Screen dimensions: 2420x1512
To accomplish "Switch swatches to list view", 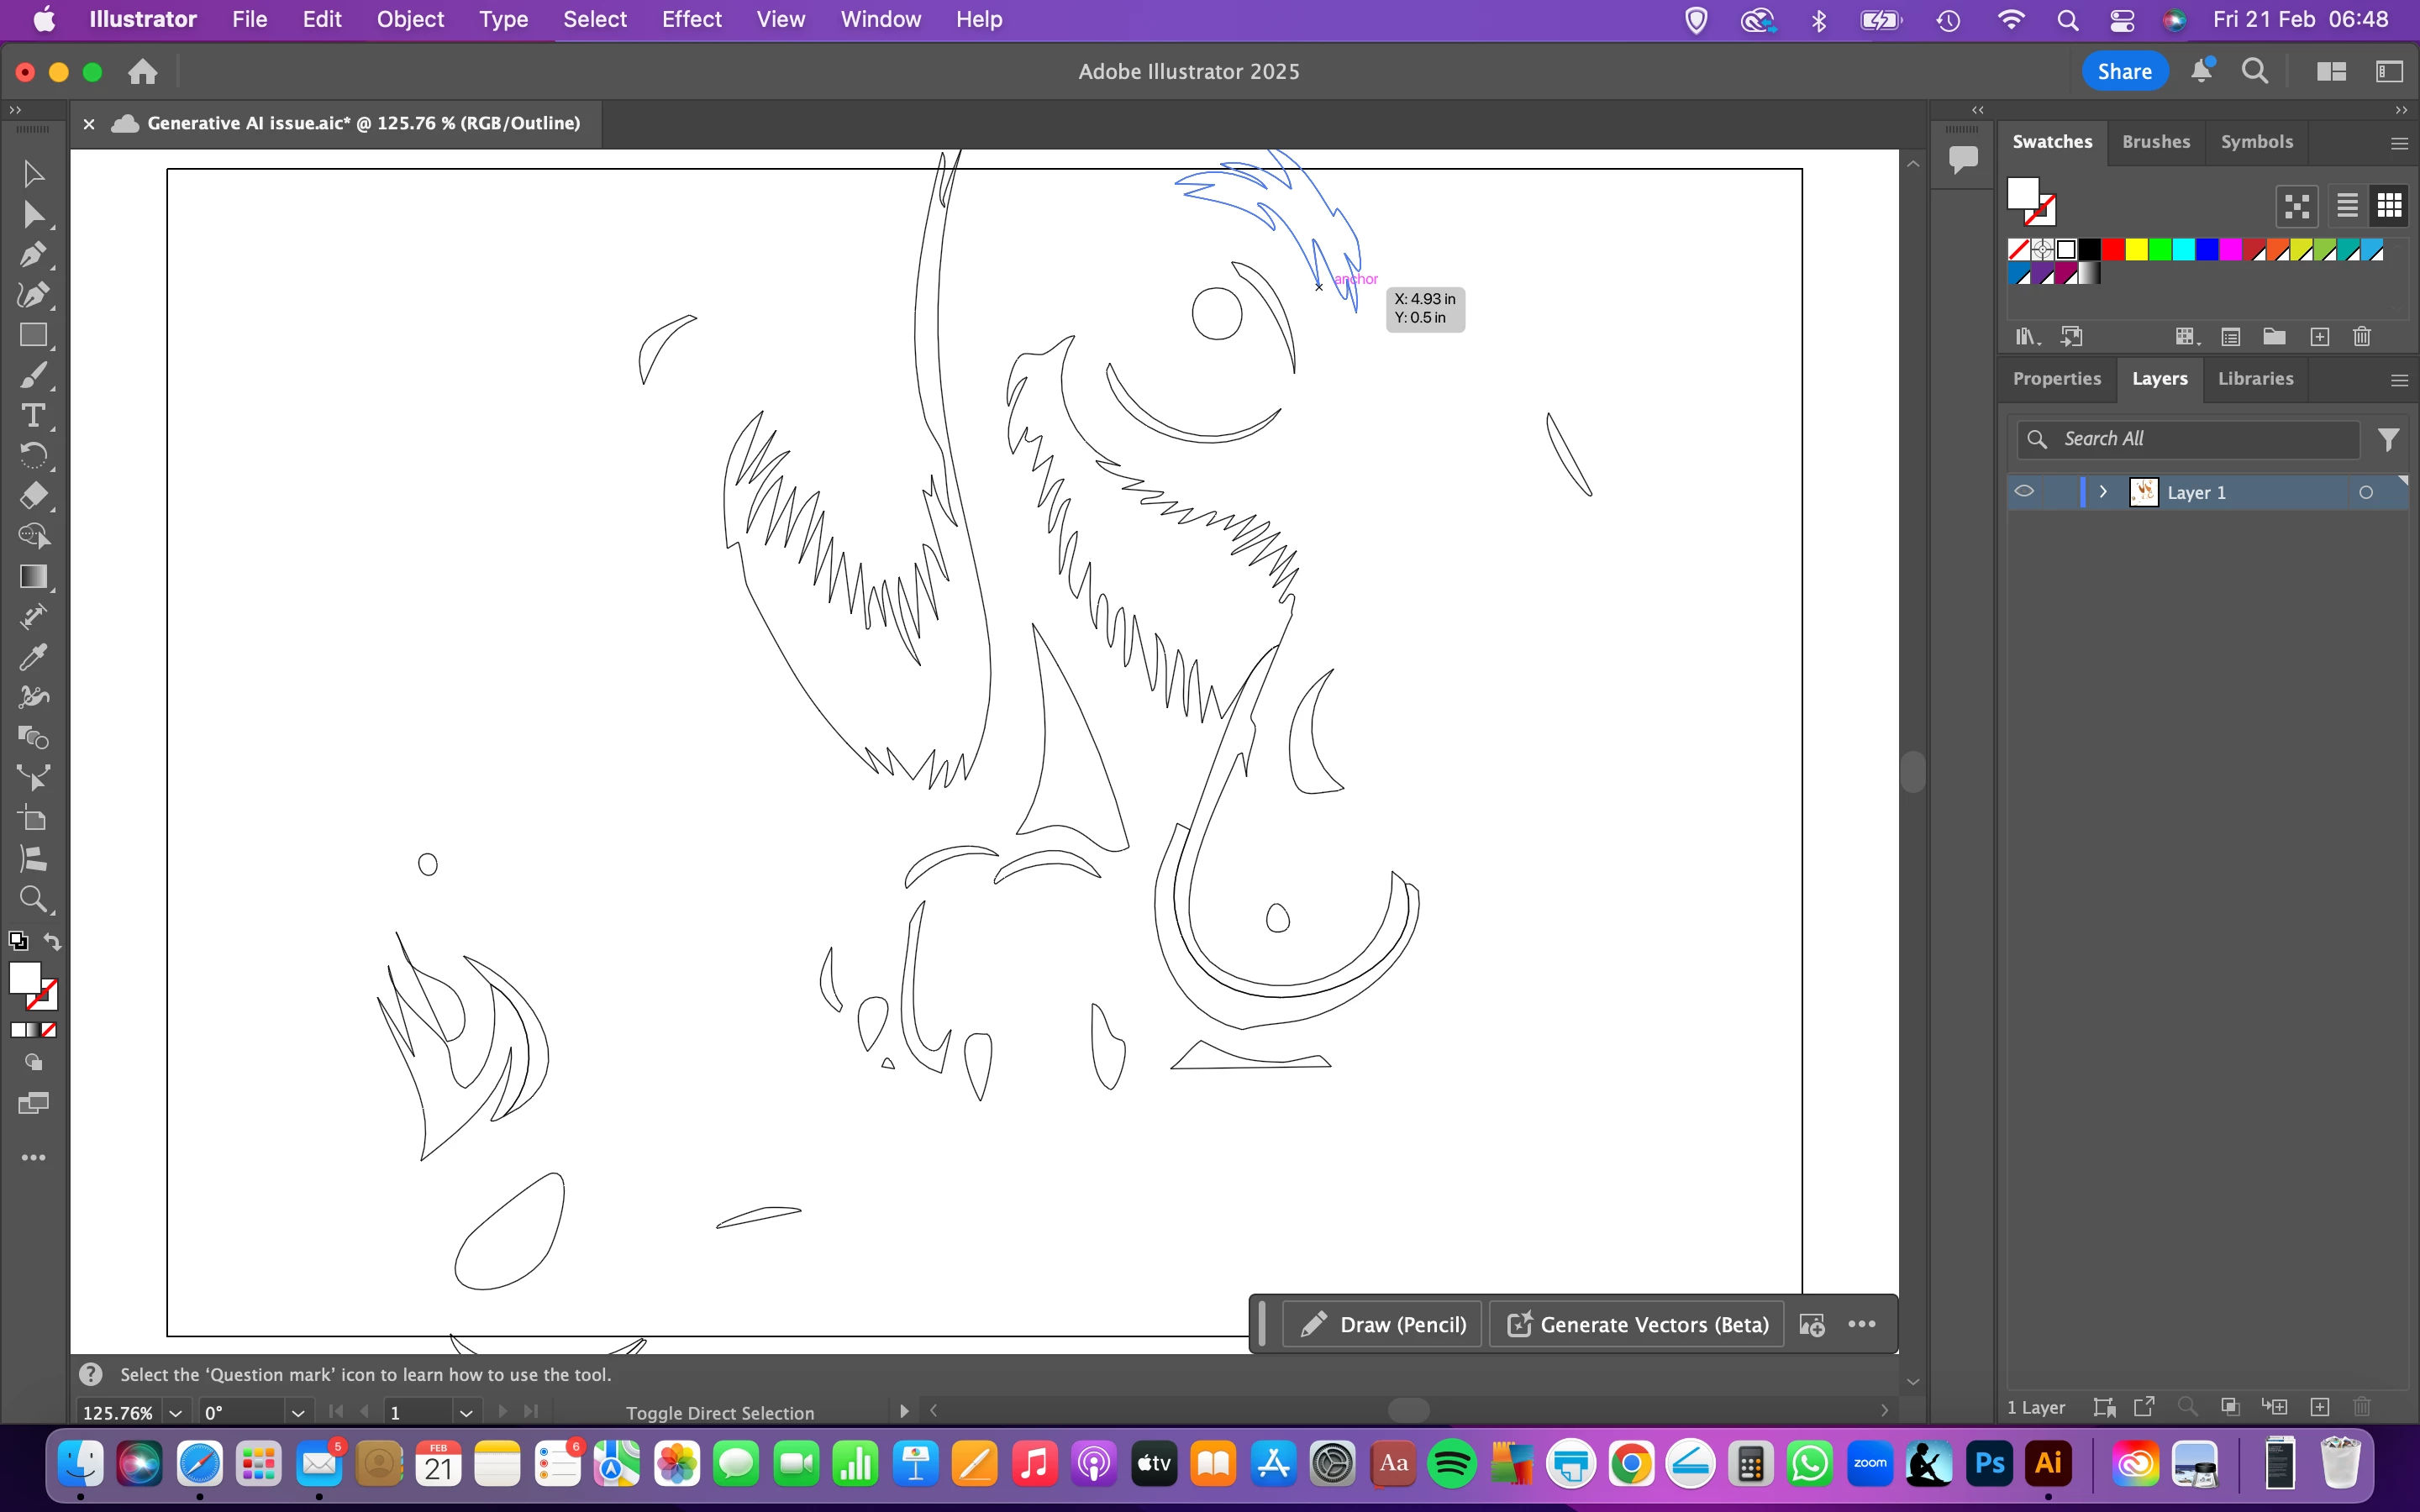I will point(2346,206).
